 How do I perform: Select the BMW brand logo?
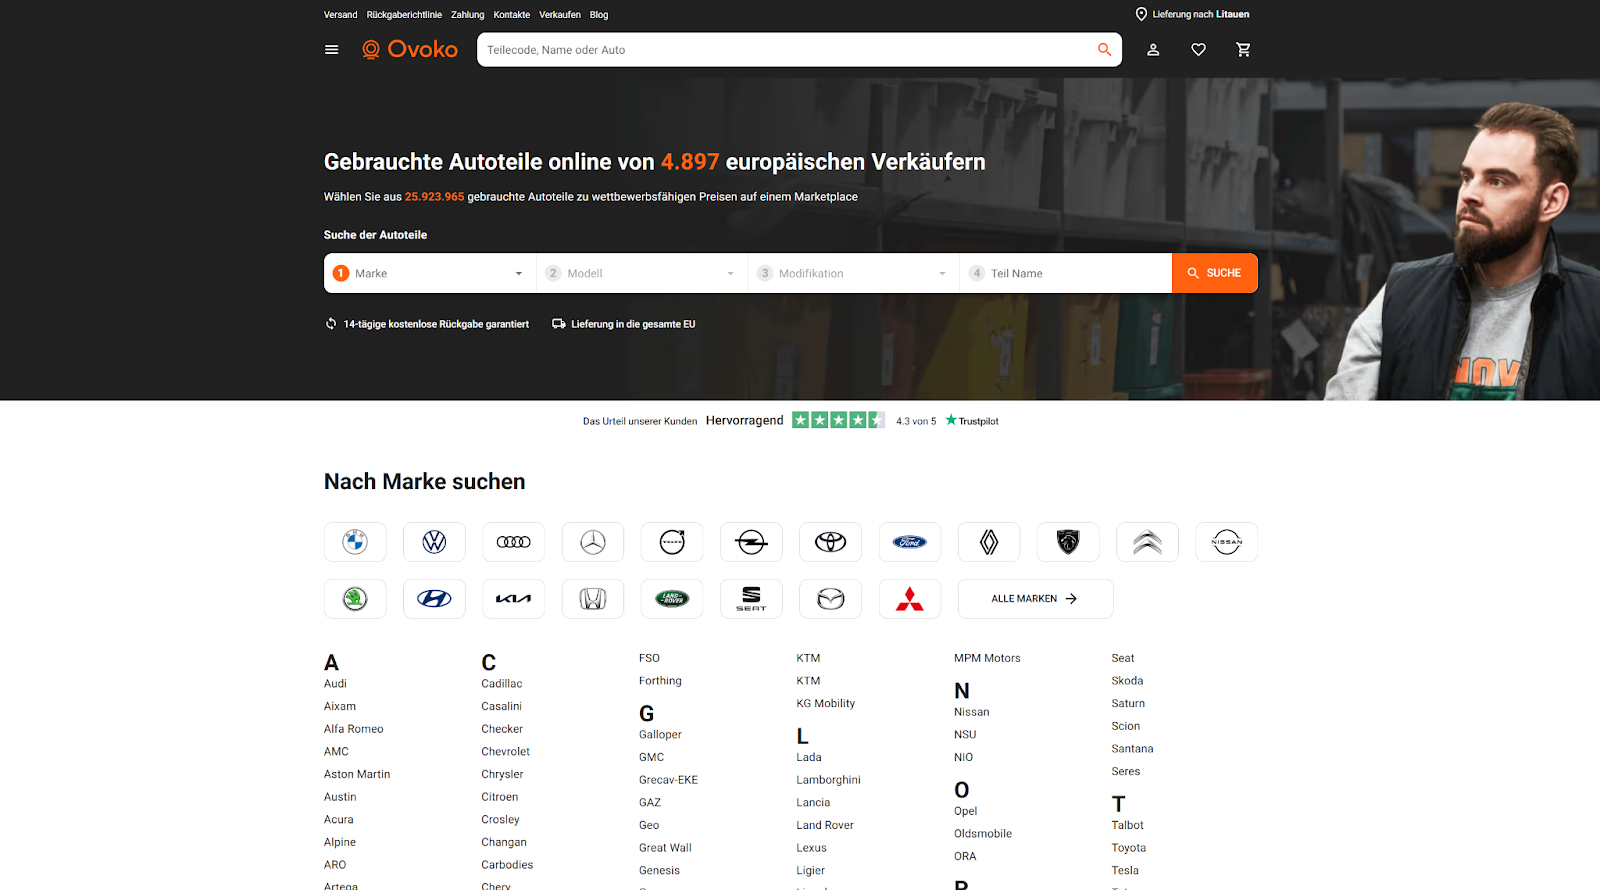(355, 542)
